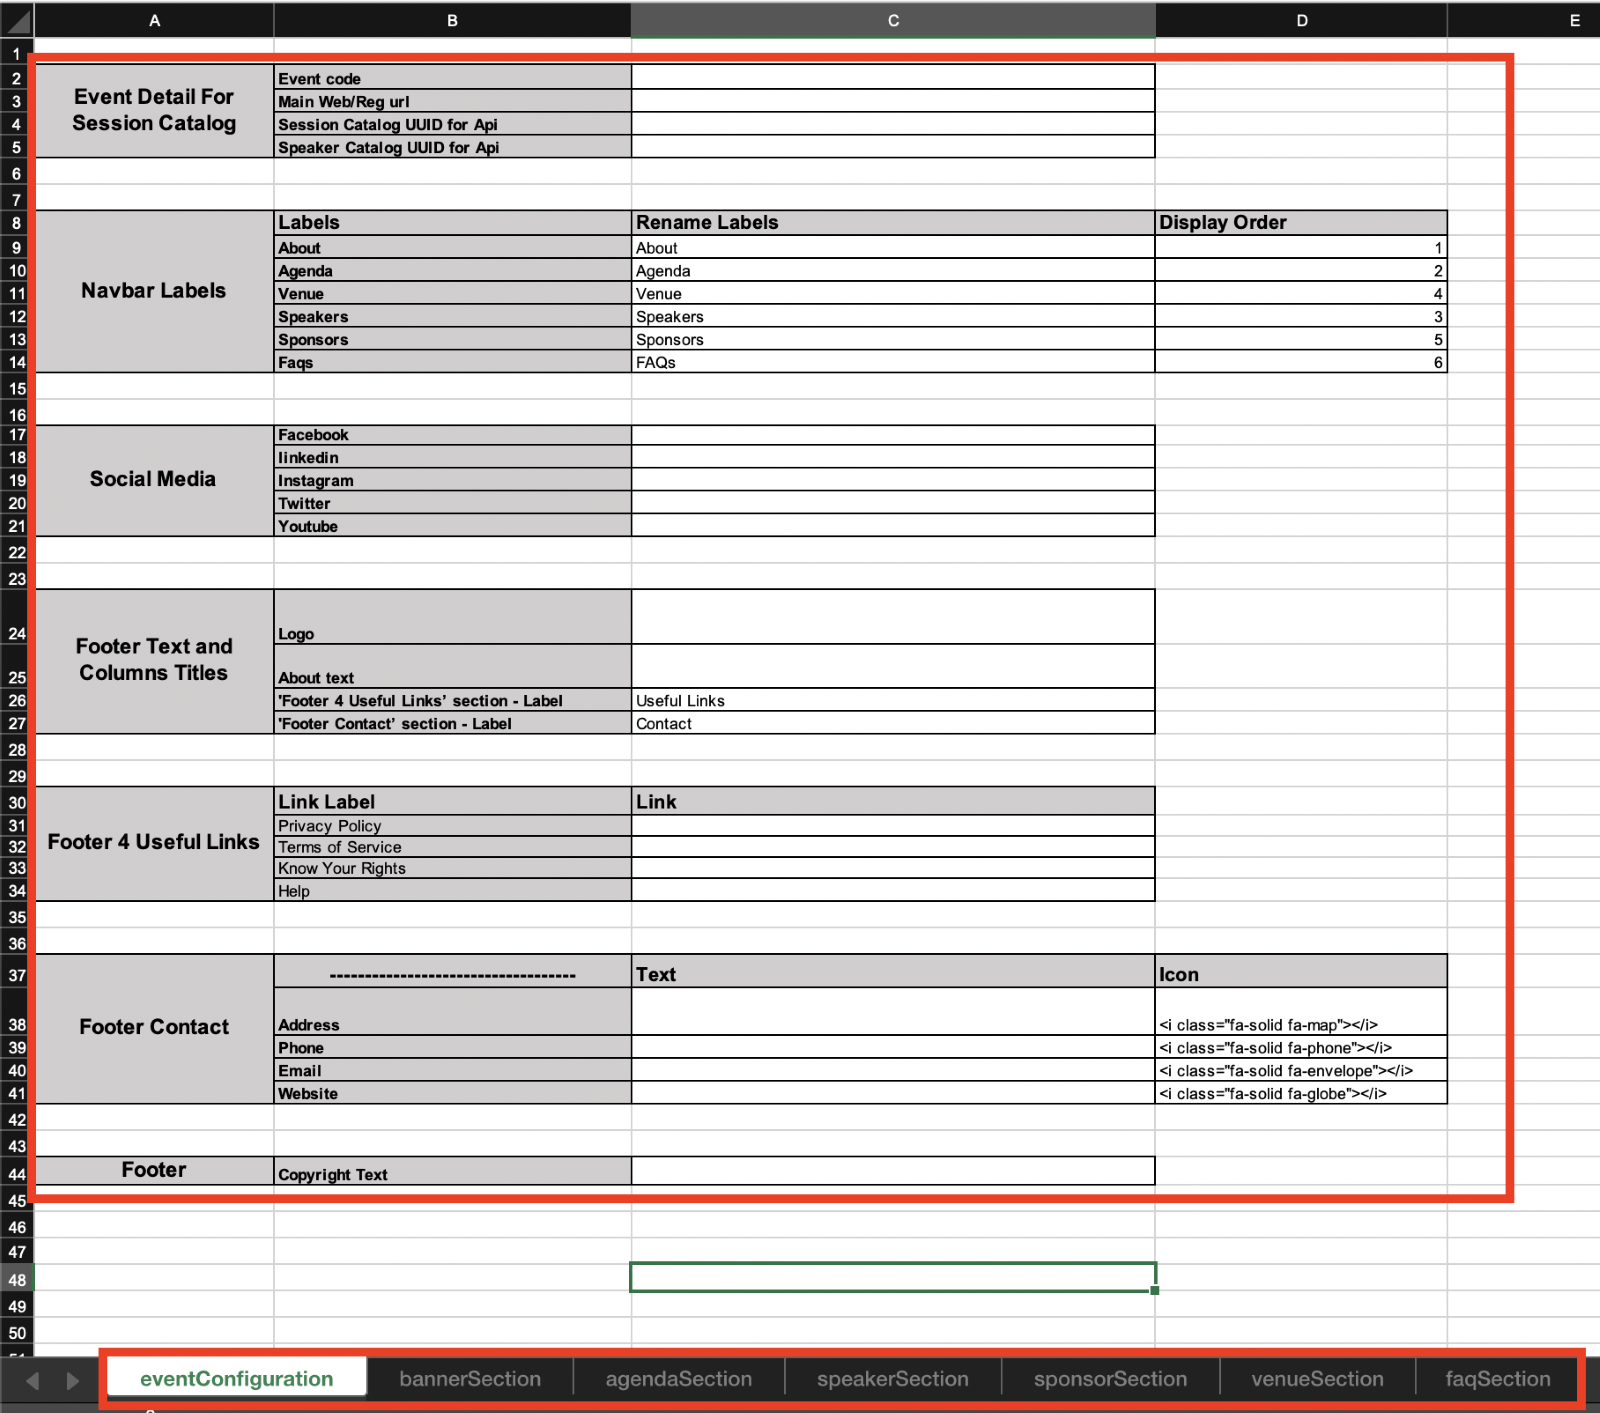The image size is (1600, 1413).
Task: Select the 'Agenda' rename label cell
Action: (893, 270)
